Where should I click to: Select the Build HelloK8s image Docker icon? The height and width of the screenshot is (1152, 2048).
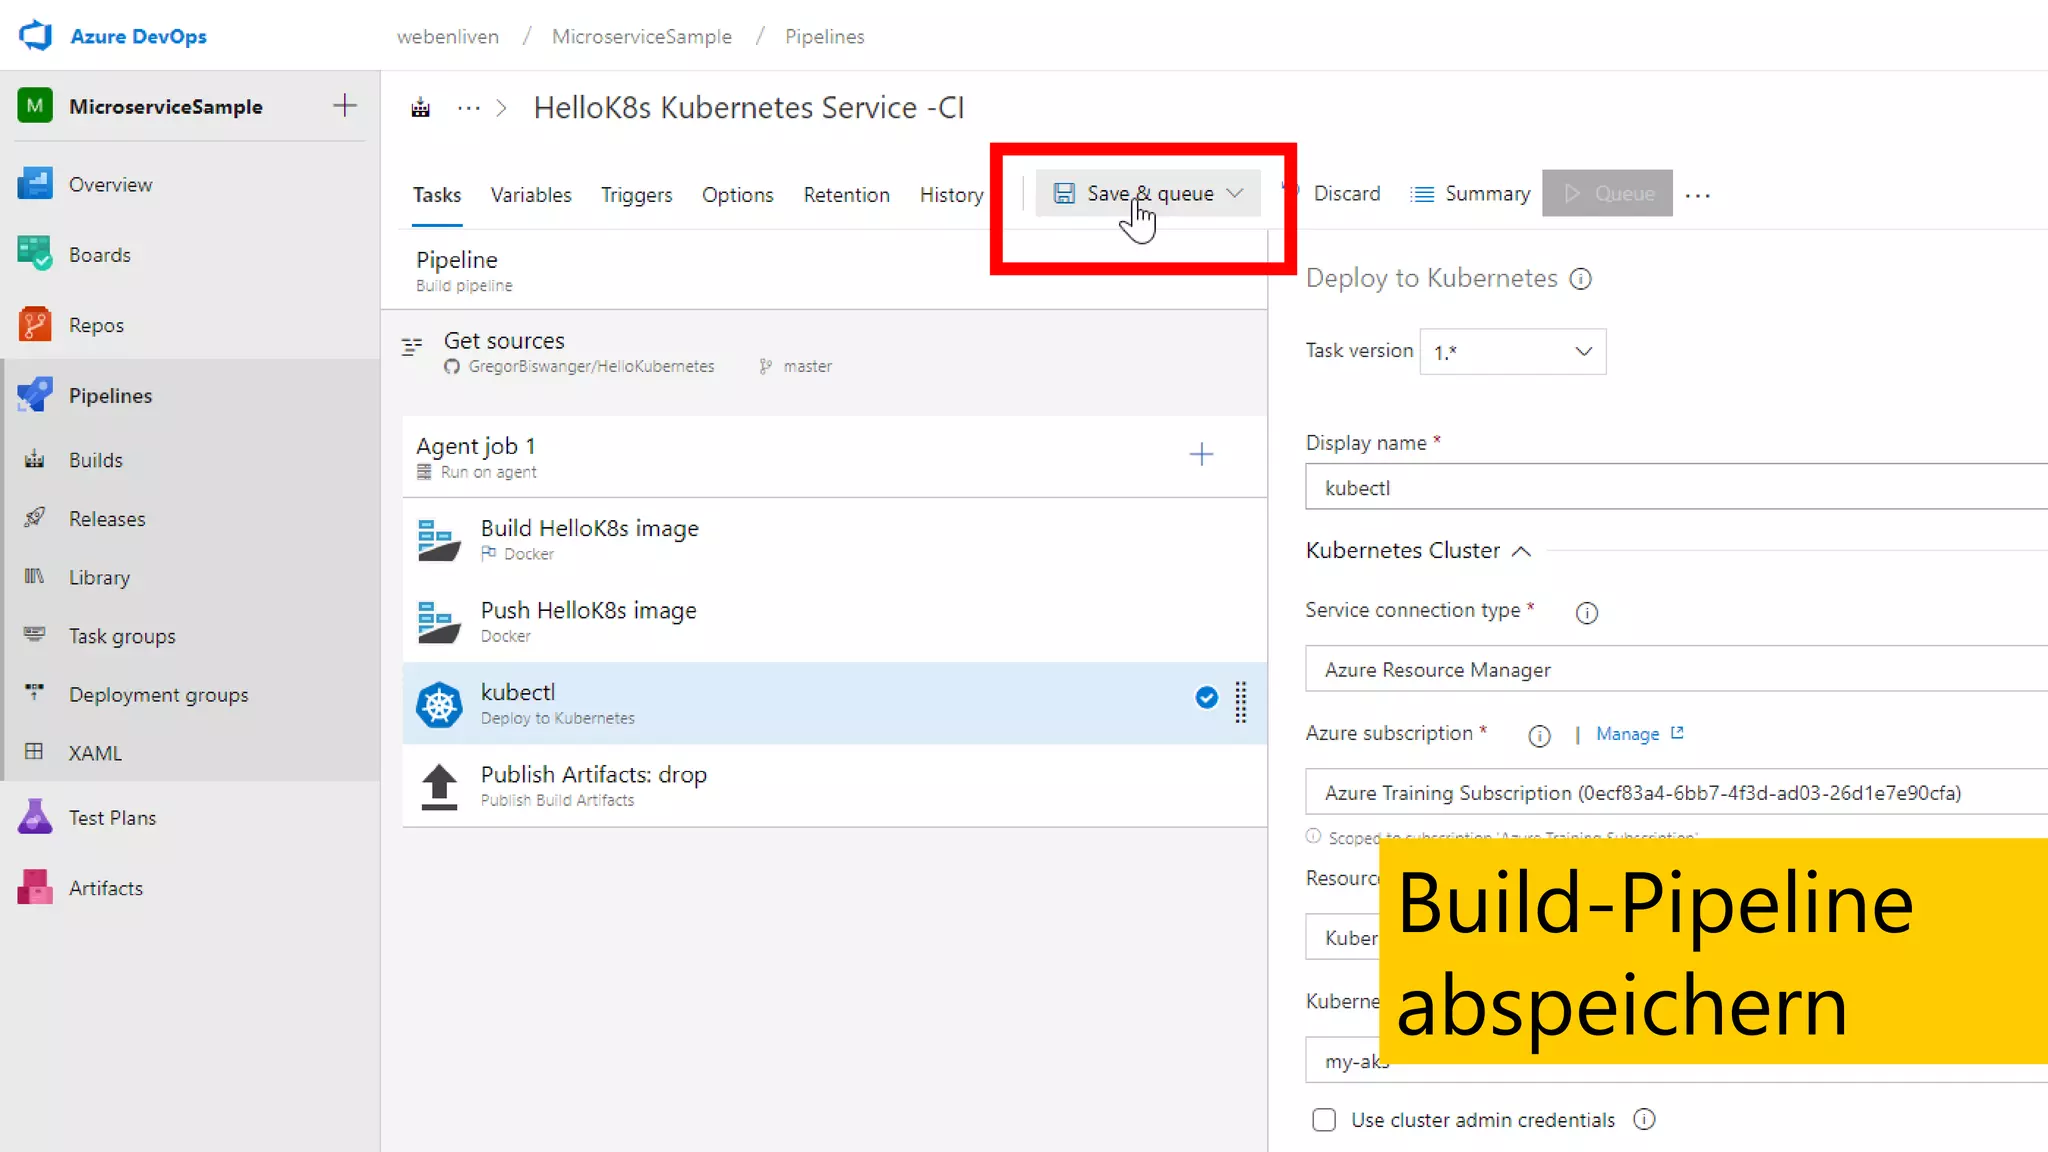pos(439,540)
